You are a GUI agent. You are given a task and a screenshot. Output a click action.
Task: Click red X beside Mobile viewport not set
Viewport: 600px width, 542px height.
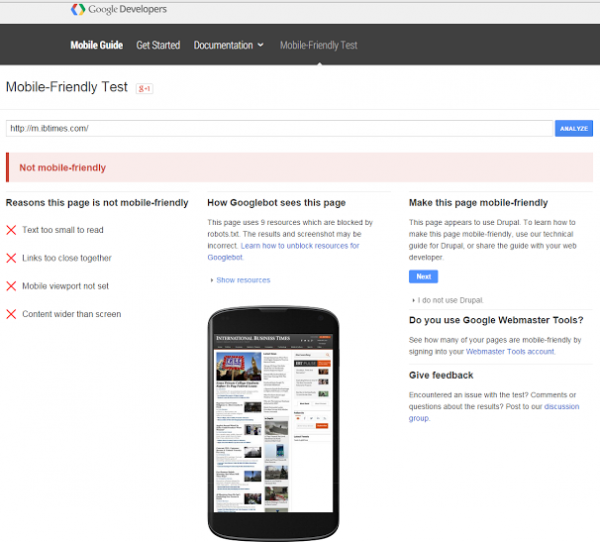click(11, 286)
